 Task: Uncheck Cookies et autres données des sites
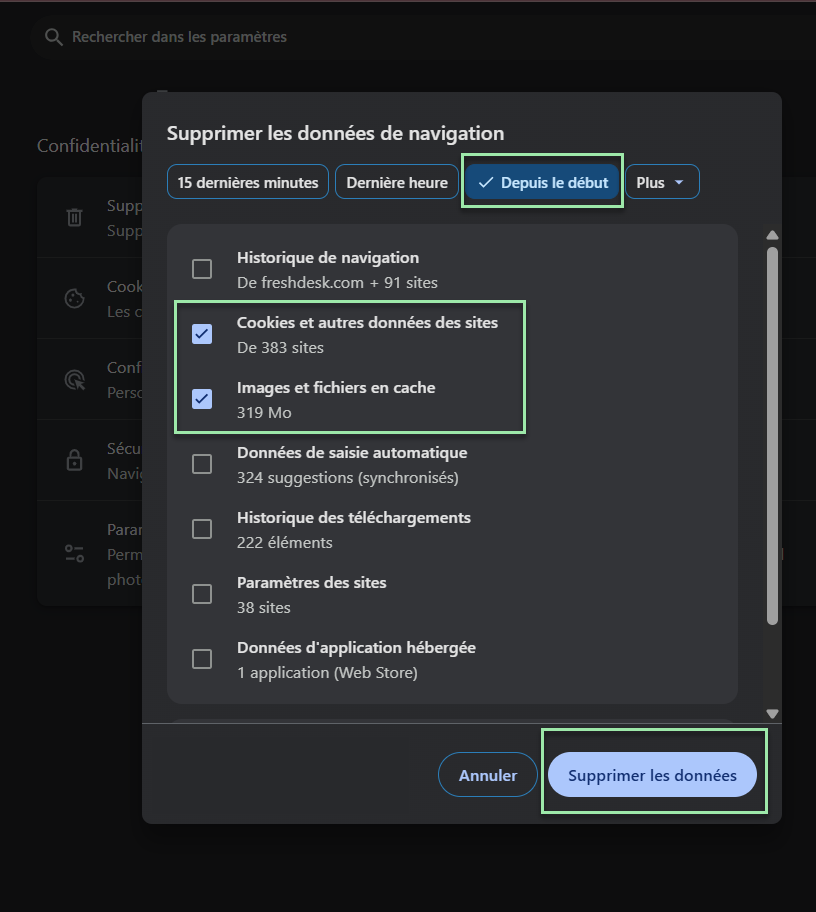202,334
